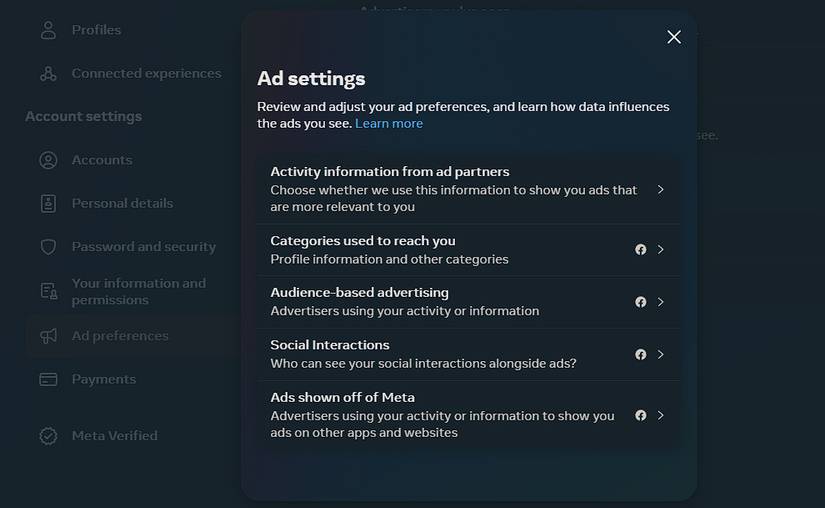Image resolution: width=825 pixels, height=508 pixels.
Task: Click the Password and security shield icon
Action: [48, 247]
